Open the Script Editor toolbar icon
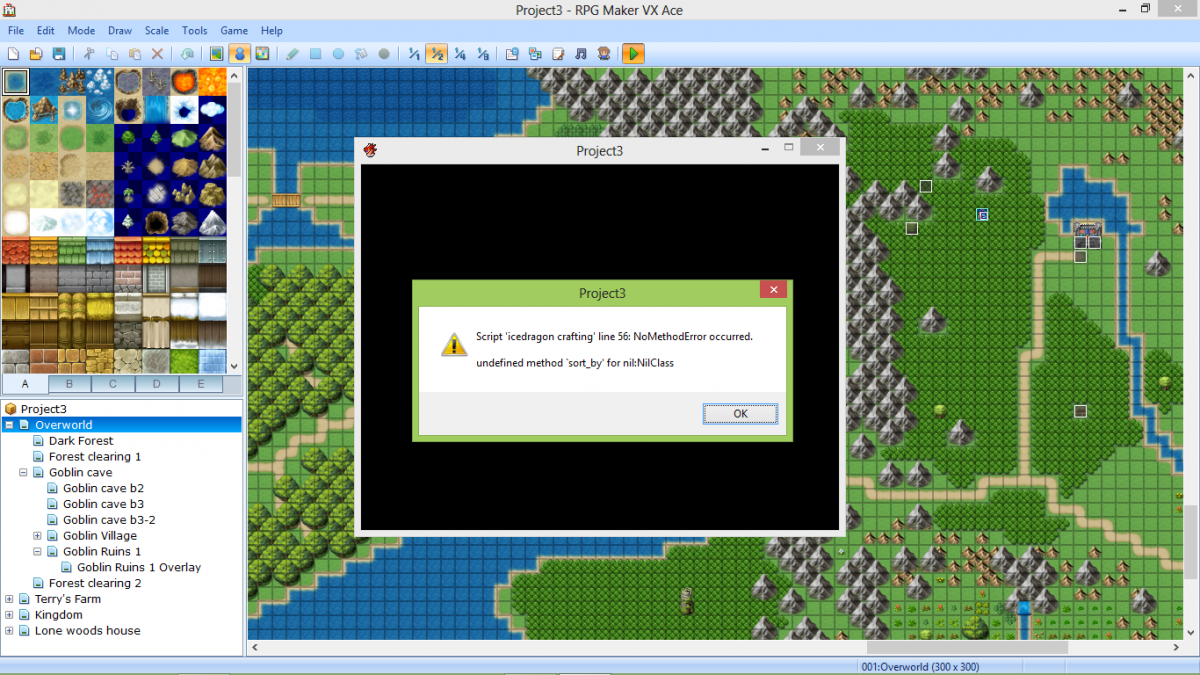Screen dimensions: 1200x675 coord(558,54)
